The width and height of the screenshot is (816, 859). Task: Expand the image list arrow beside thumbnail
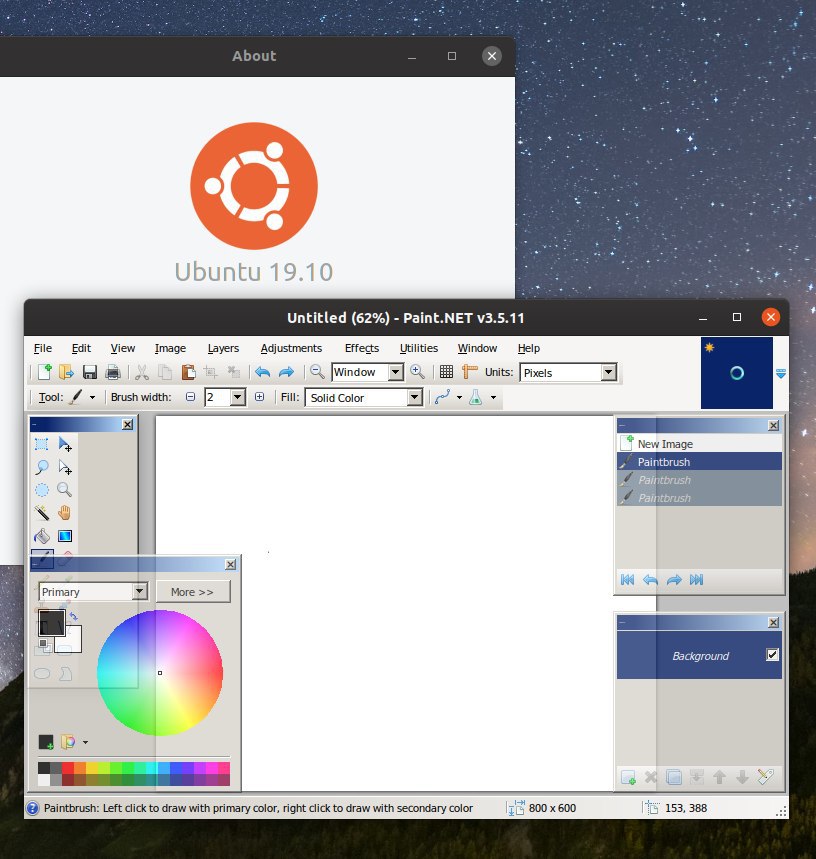781,374
